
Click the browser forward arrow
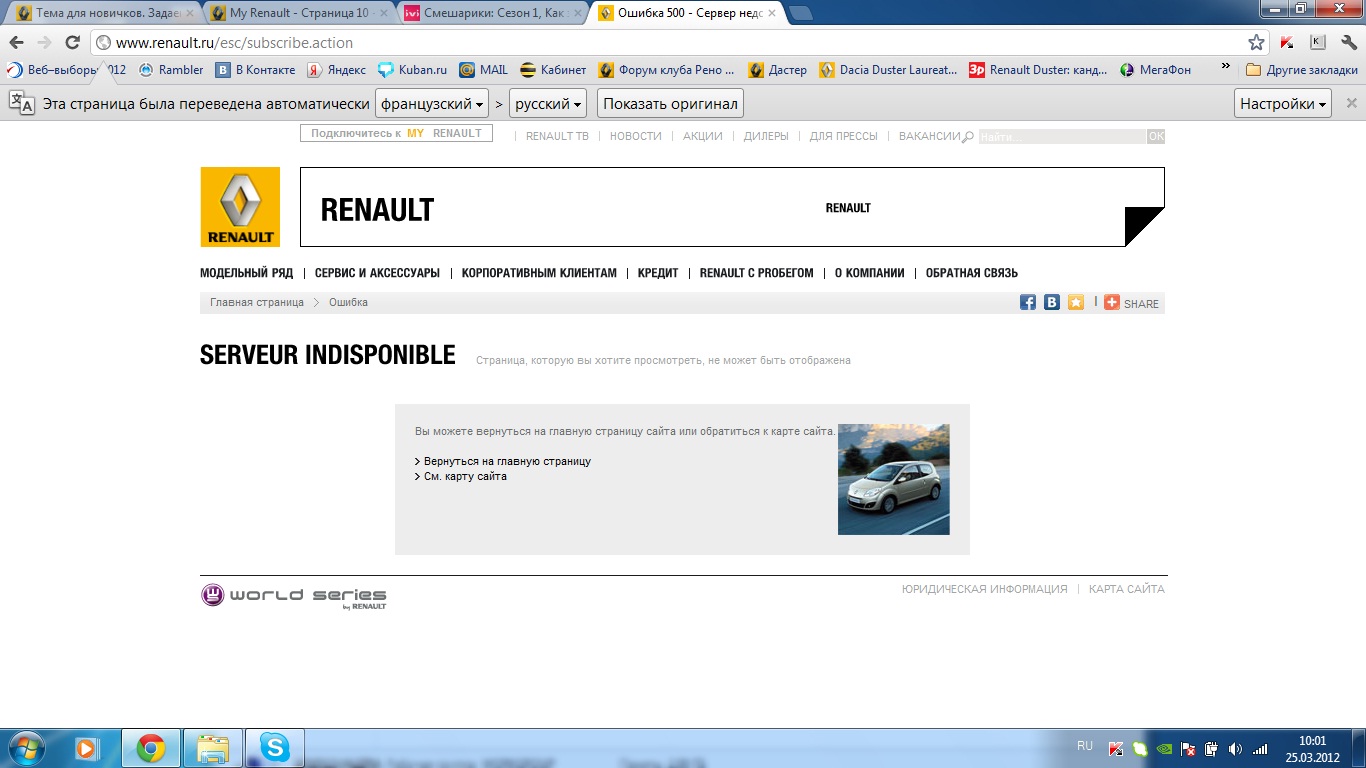tap(44, 43)
